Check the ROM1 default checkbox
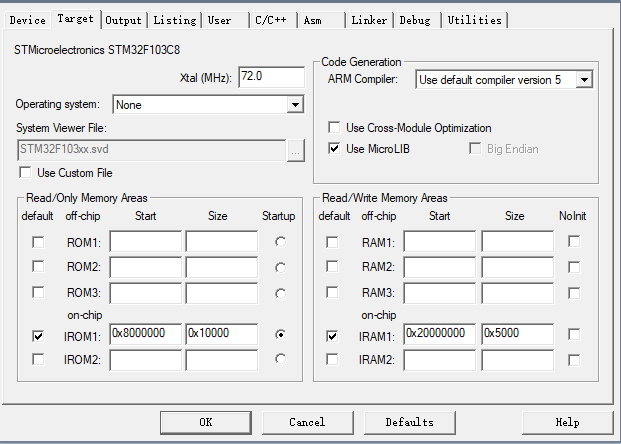 pyautogui.click(x=38, y=242)
